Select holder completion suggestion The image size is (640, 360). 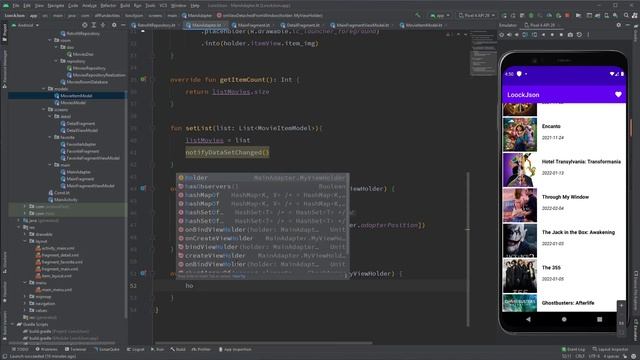(x=262, y=178)
